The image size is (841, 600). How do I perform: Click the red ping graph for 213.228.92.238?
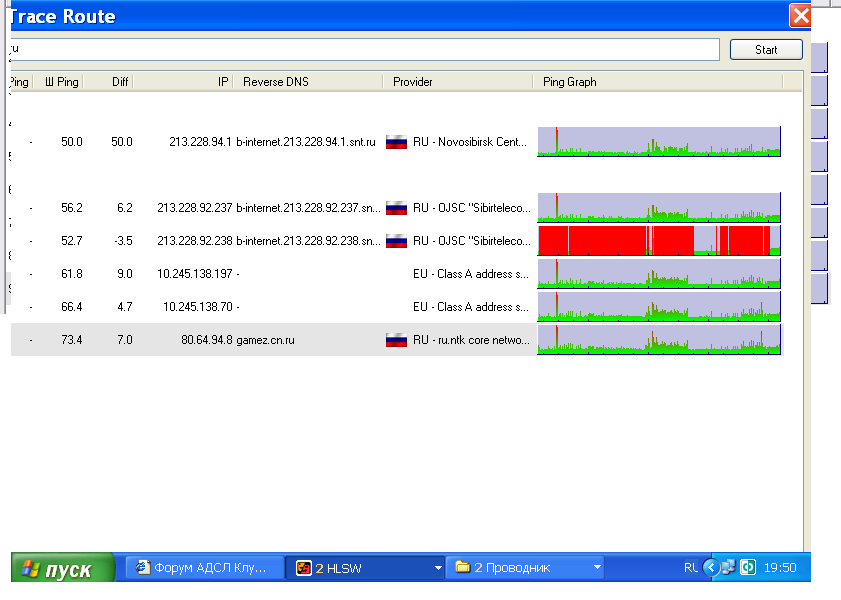[x=659, y=241]
